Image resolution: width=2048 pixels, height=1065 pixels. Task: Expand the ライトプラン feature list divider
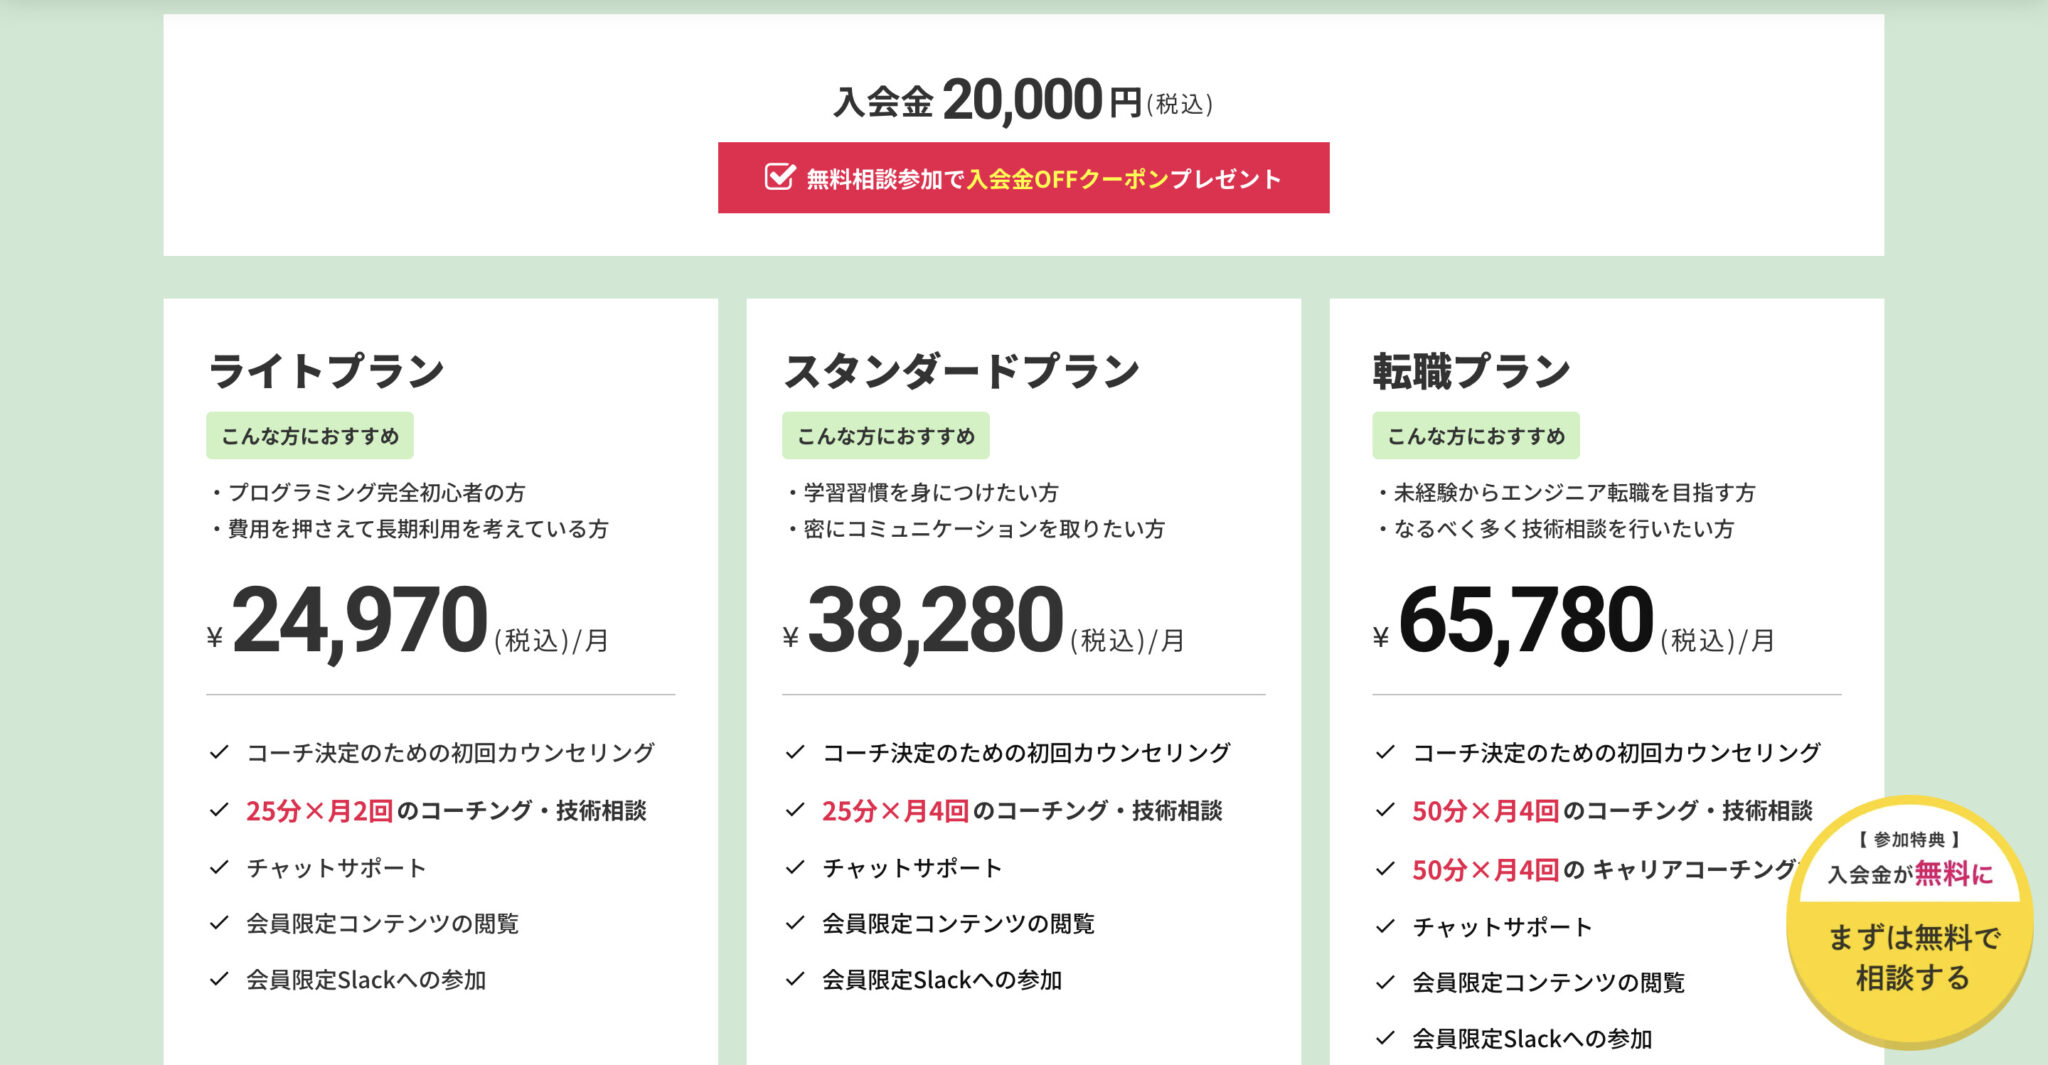click(x=440, y=694)
